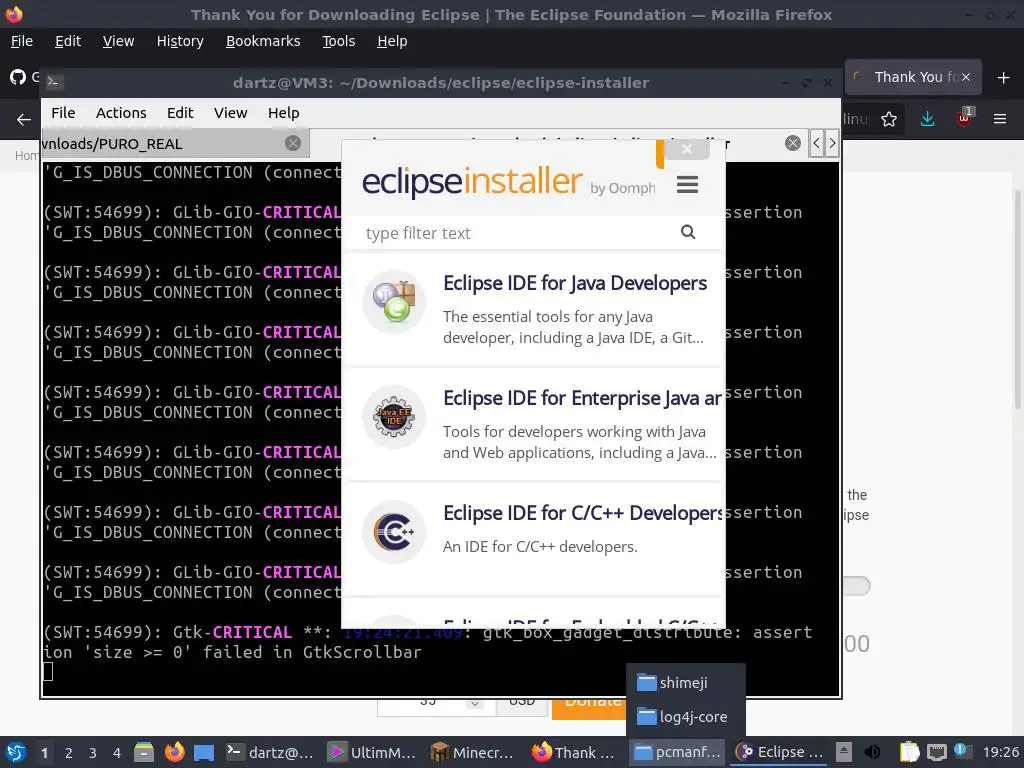Click the GitHub pinned tab icon
Screen dimensions: 1024x768
click(x=18, y=77)
